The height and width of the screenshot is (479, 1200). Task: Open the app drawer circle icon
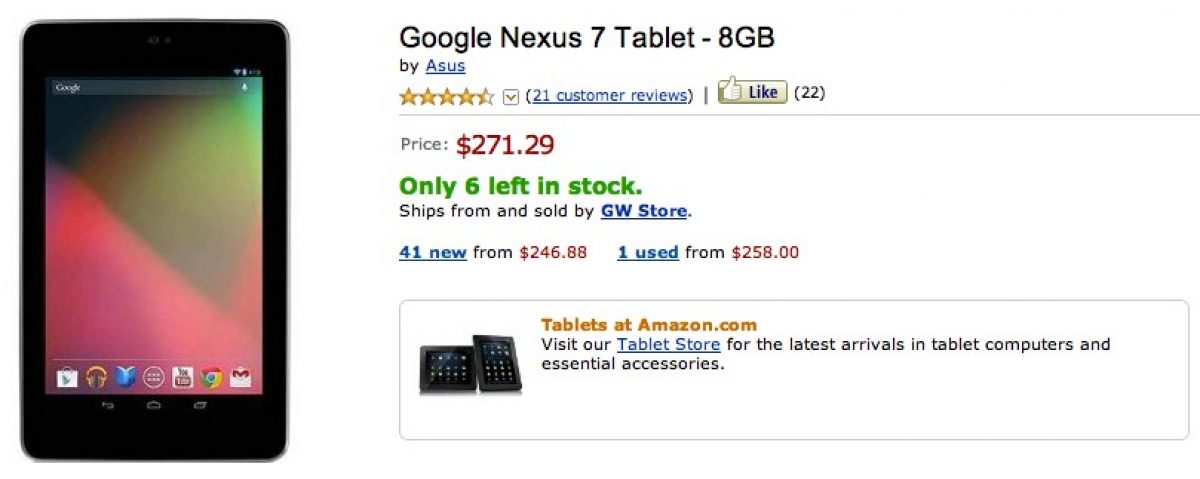tap(153, 377)
